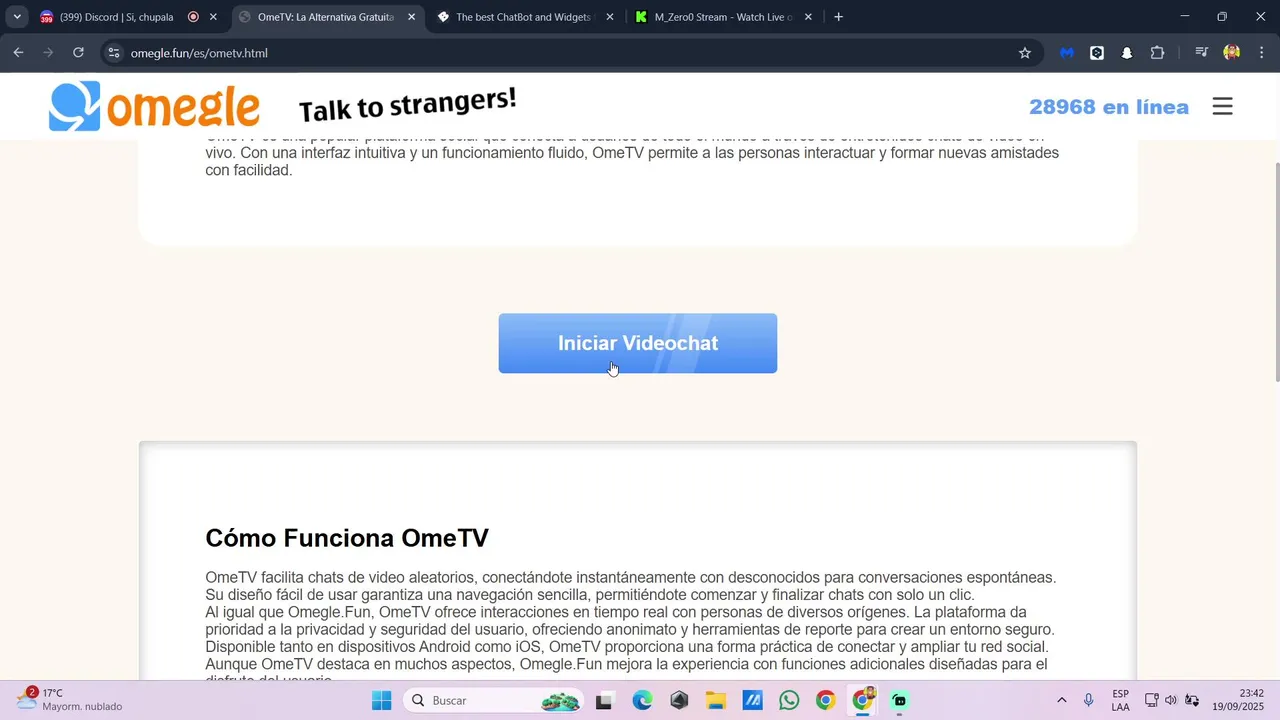1280x720 pixels.
Task: Bookmark this page with the star icon
Action: (x=1025, y=53)
